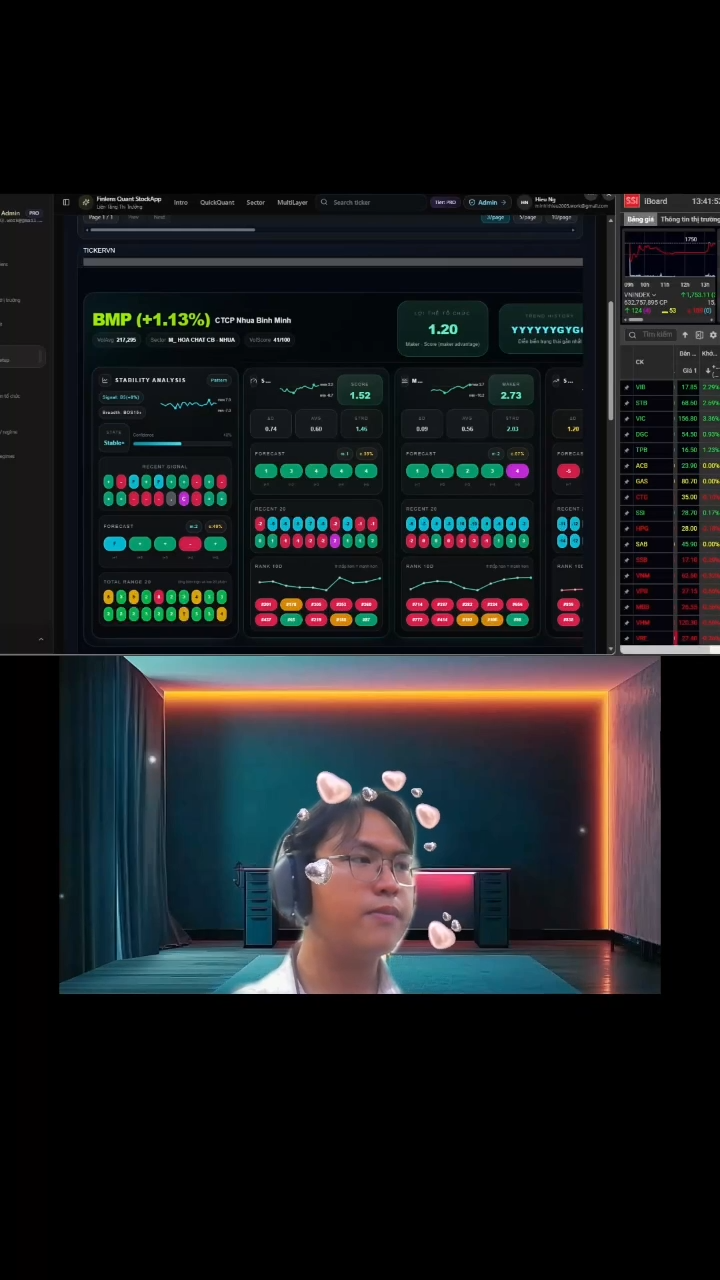Click the MAKER 2.73 box
The image size is (720, 1280).
coord(511,391)
